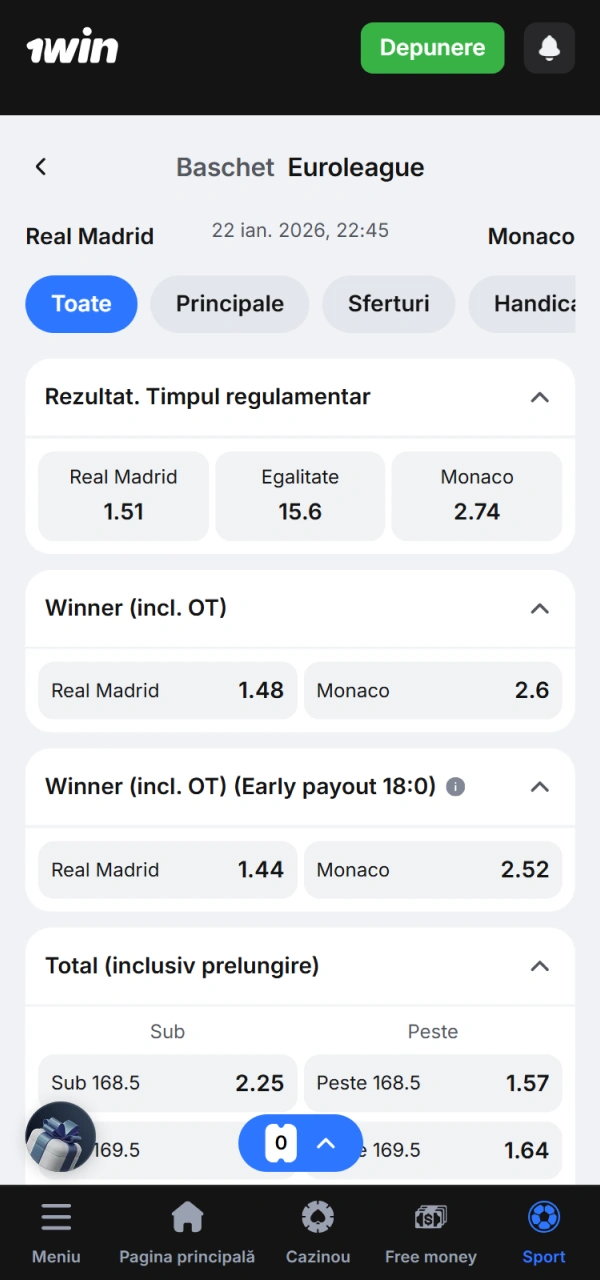Collapse the Rezultat. Timpul regulamentar section
The image size is (600, 1280).
coord(540,397)
